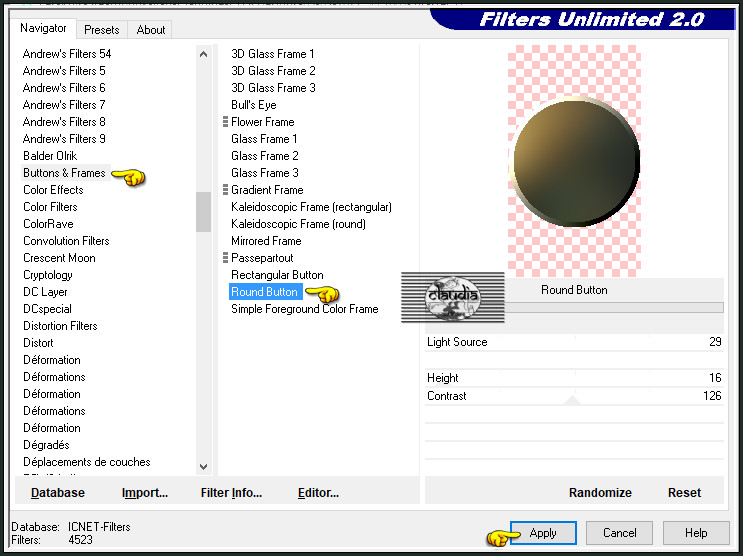The image size is (743, 556).
Task: Choose Gradient Frame filter
Action: pyautogui.click(x=267, y=190)
